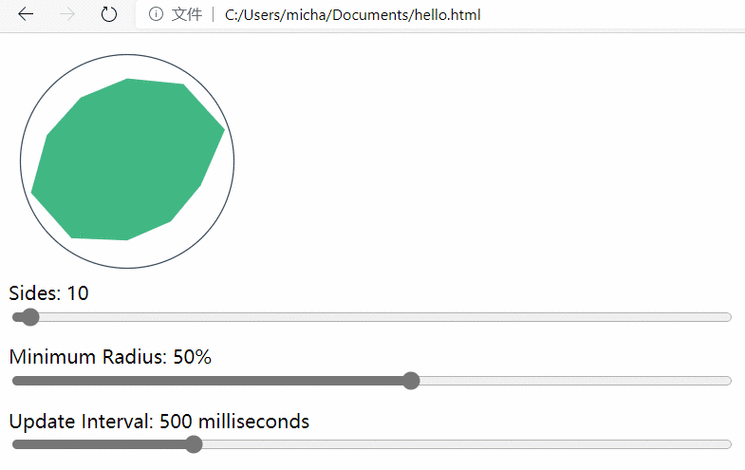Click the Minimum Radius slider handle
The image size is (745, 470).
pos(410,380)
